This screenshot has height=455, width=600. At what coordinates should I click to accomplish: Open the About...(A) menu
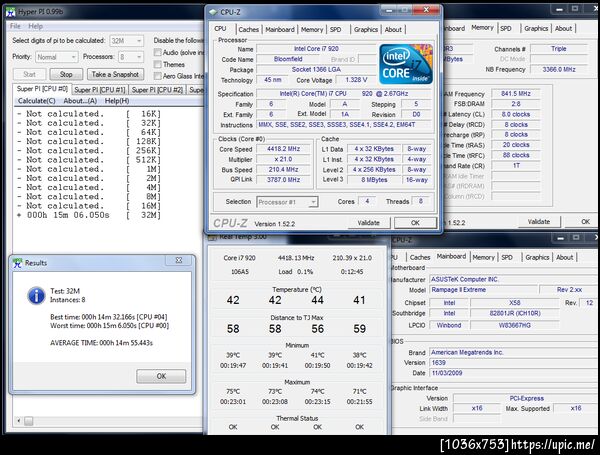(x=80, y=101)
